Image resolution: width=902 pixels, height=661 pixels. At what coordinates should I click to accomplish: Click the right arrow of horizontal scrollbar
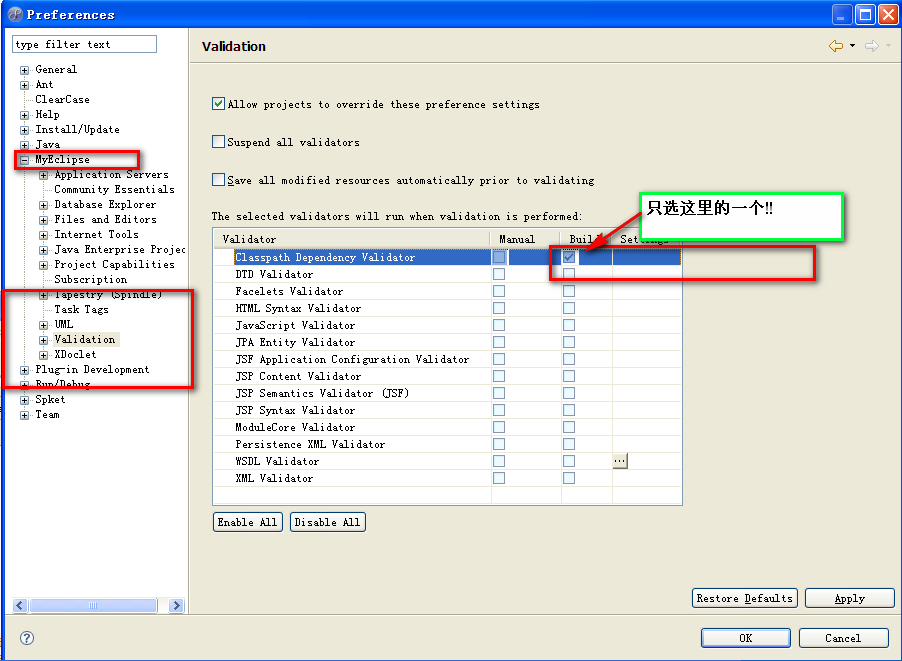coord(177,605)
